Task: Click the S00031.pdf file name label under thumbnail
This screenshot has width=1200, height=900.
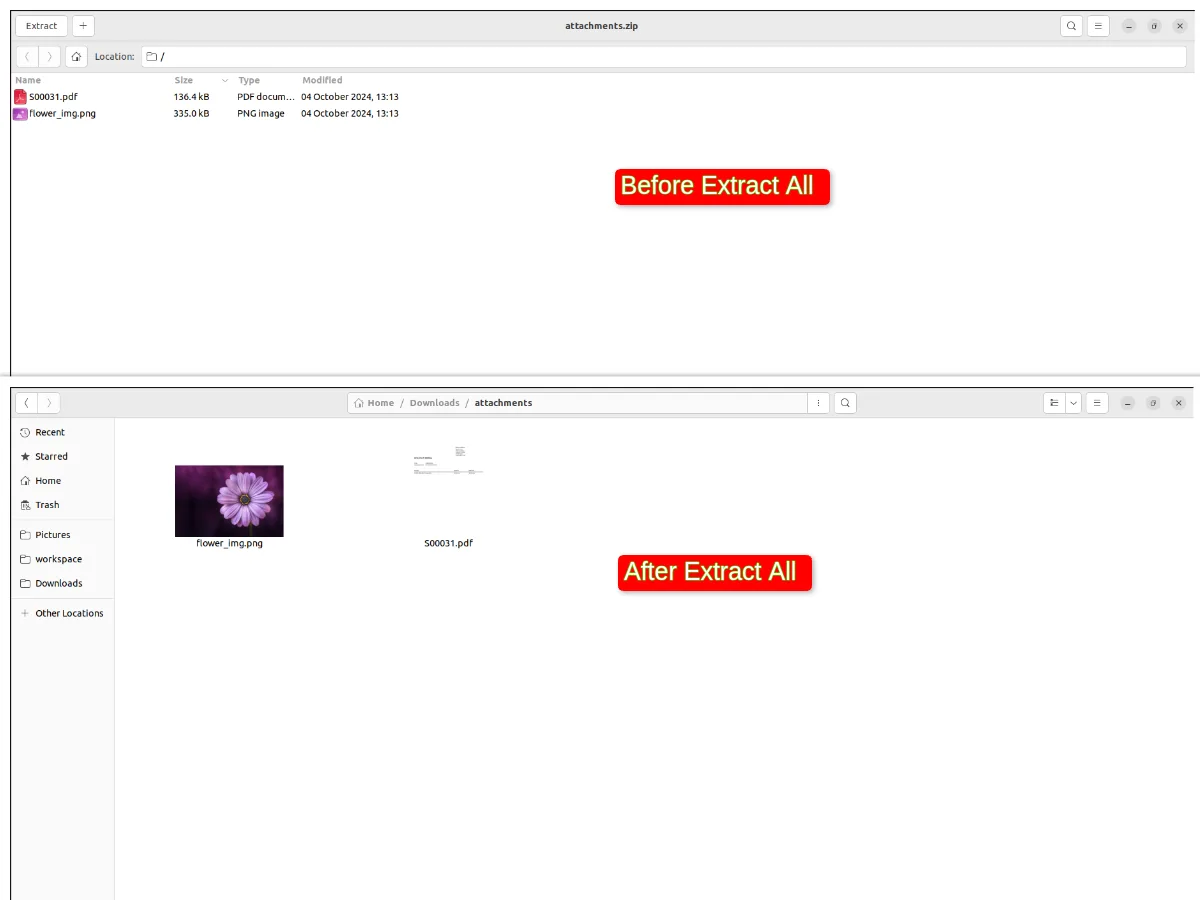Action: click(x=448, y=543)
